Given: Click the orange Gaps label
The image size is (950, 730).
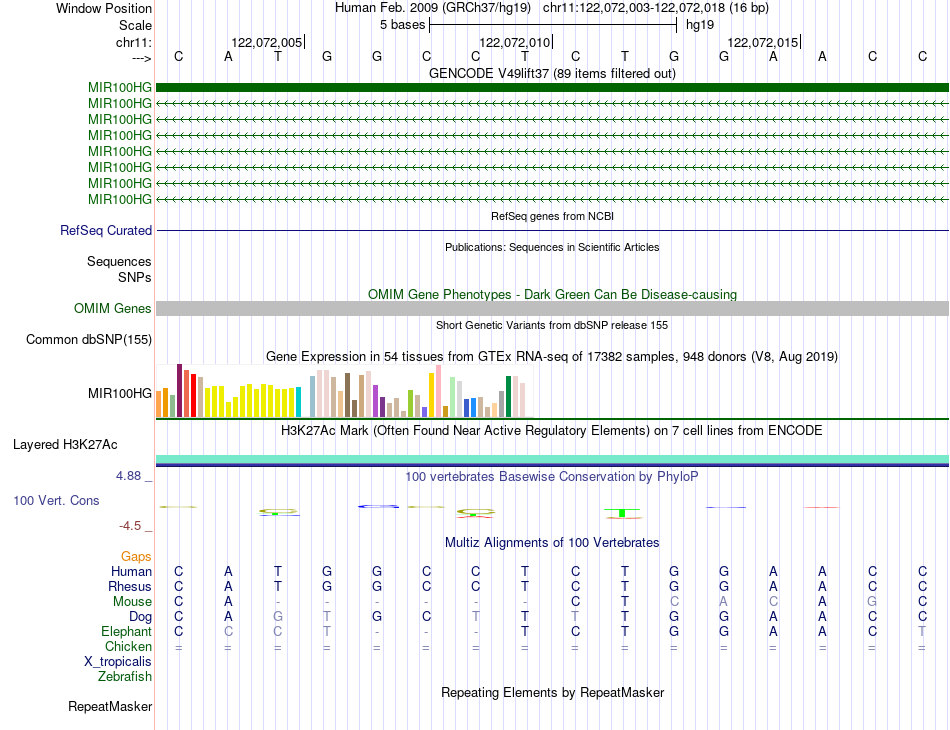Looking at the screenshot, I should pyautogui.click(x=136, y=556).
